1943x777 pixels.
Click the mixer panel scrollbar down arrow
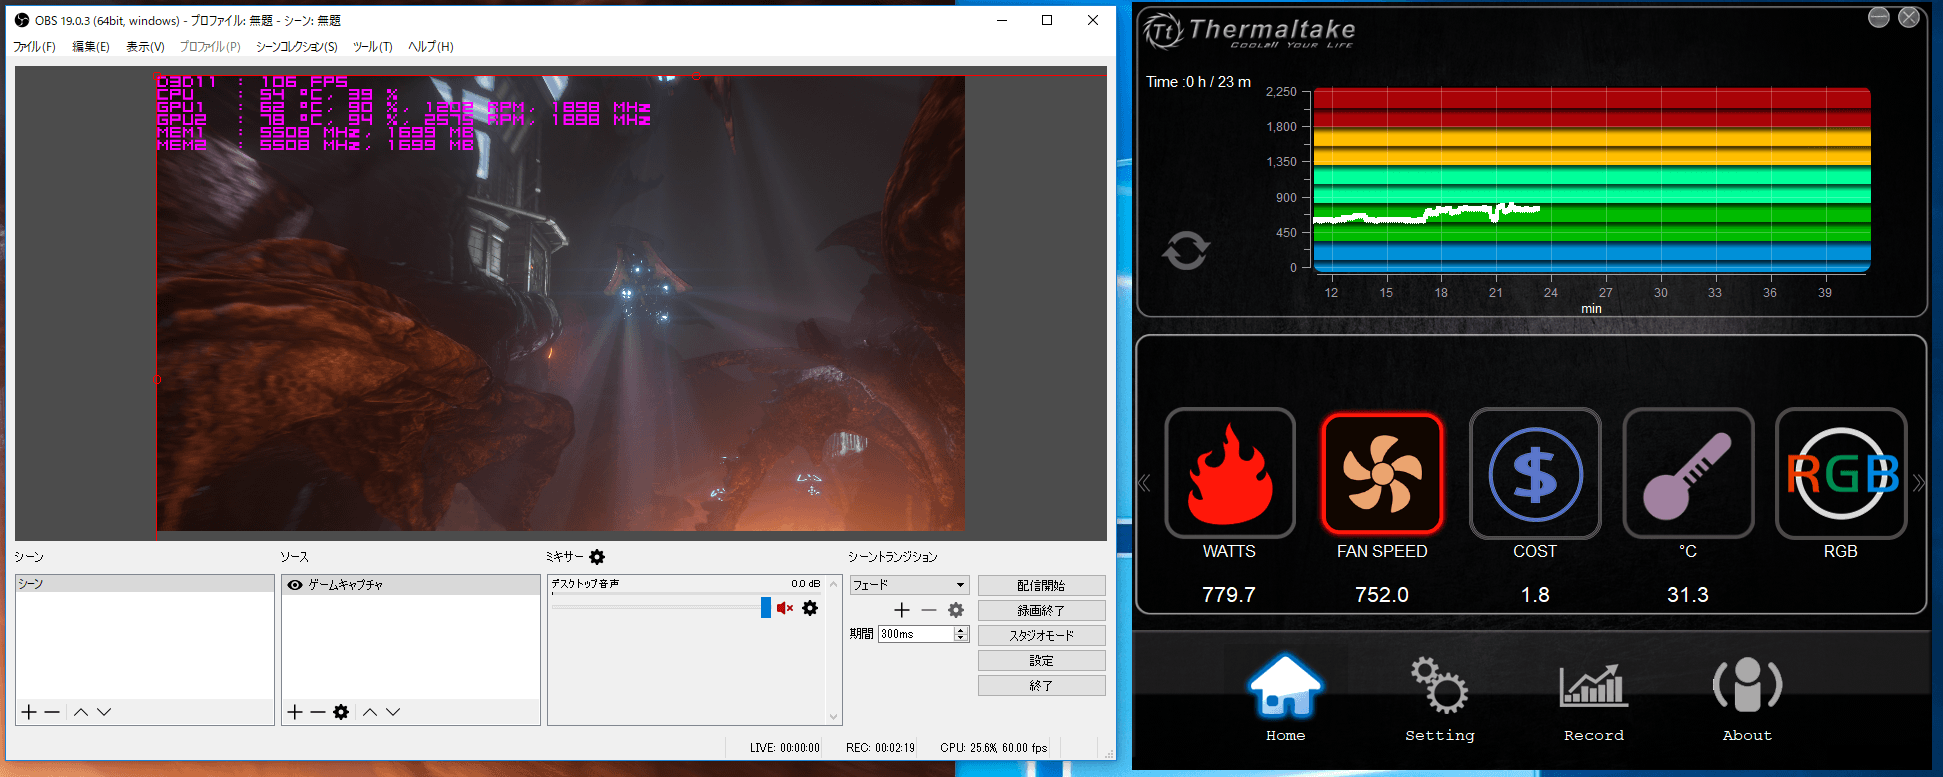[833, 716]
